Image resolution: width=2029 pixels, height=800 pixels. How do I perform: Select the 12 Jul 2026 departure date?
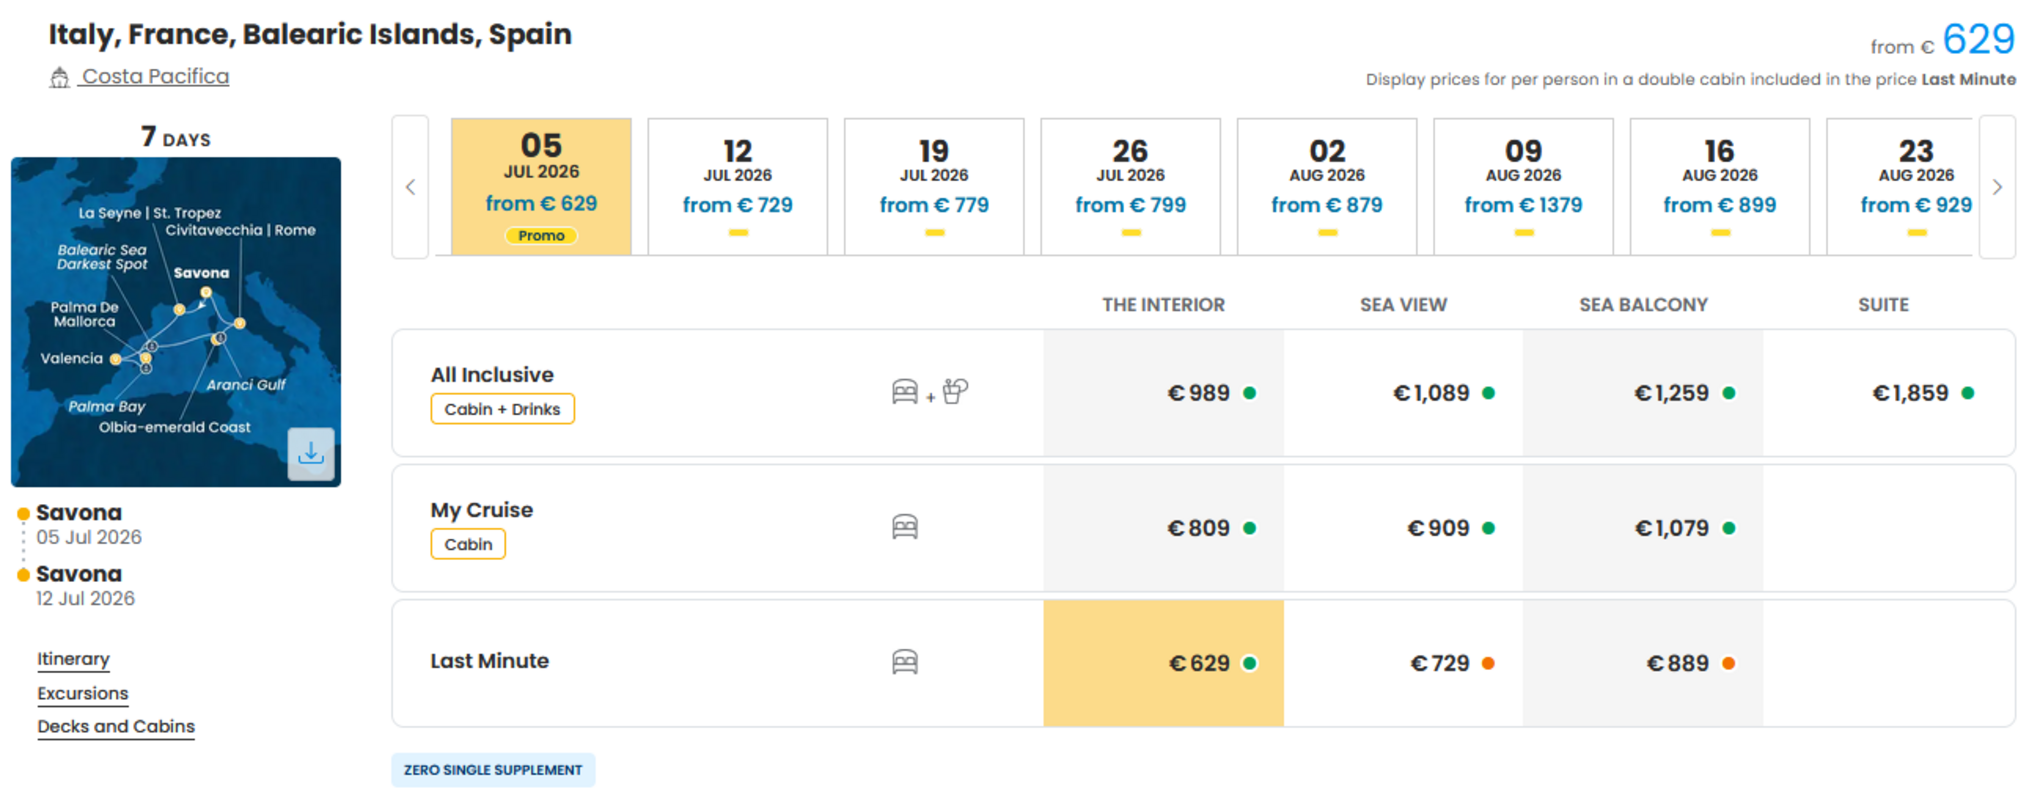pos(738,187)
